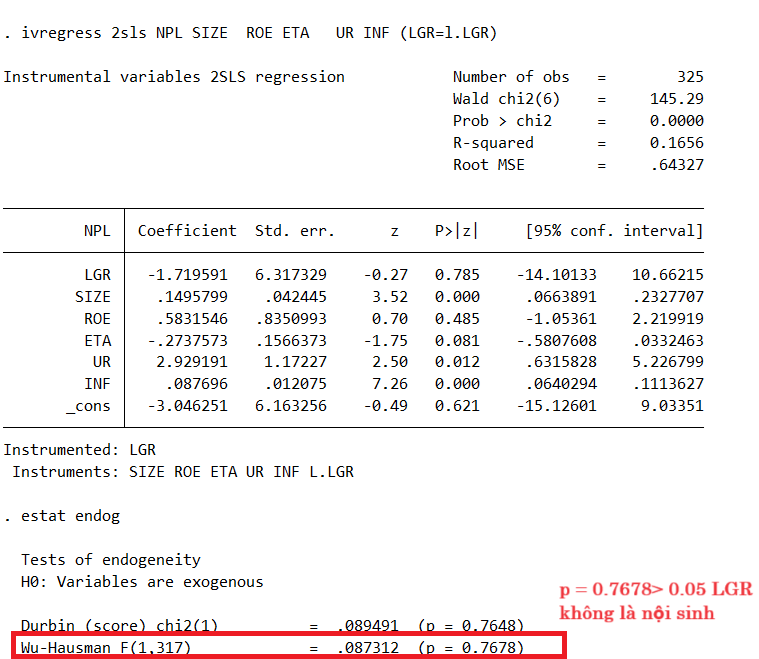Select the Durbin (score) chi2(1) result line
The image size is (759, 659).
[272, 626]
